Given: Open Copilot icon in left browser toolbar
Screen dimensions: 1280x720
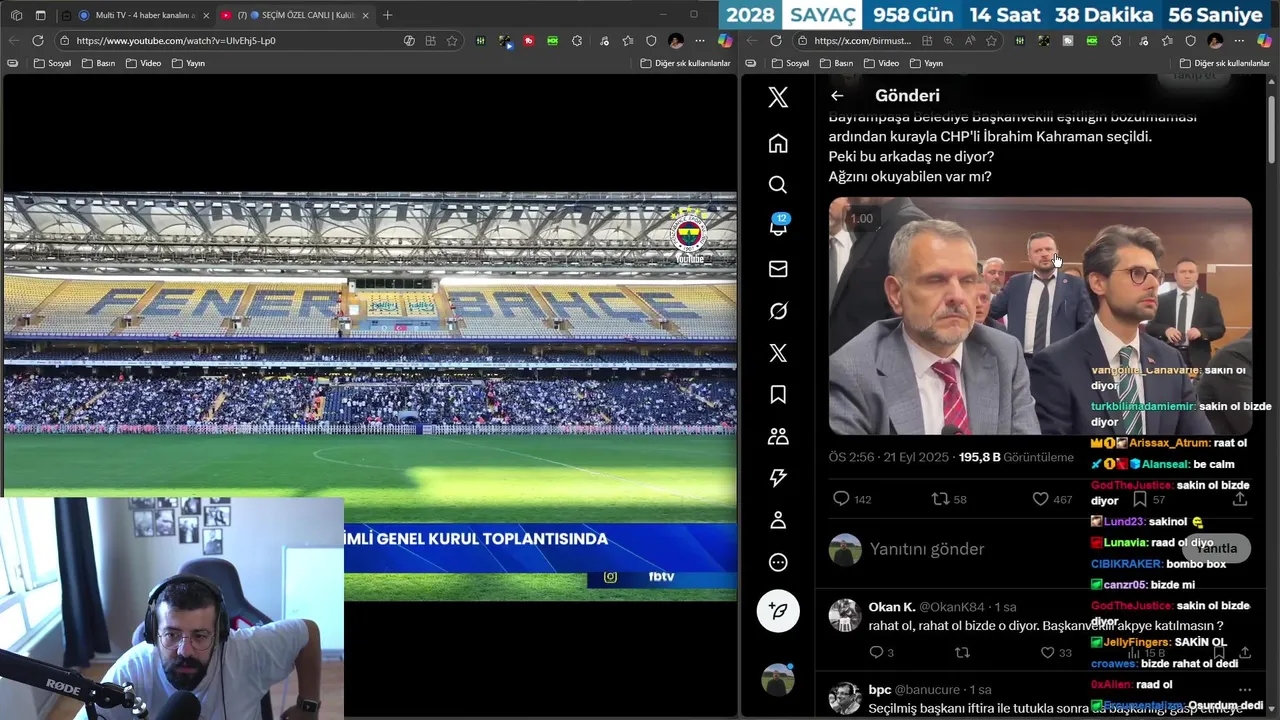Looking at the screenshot, I should pyautogui.click(x=725, y=40).
